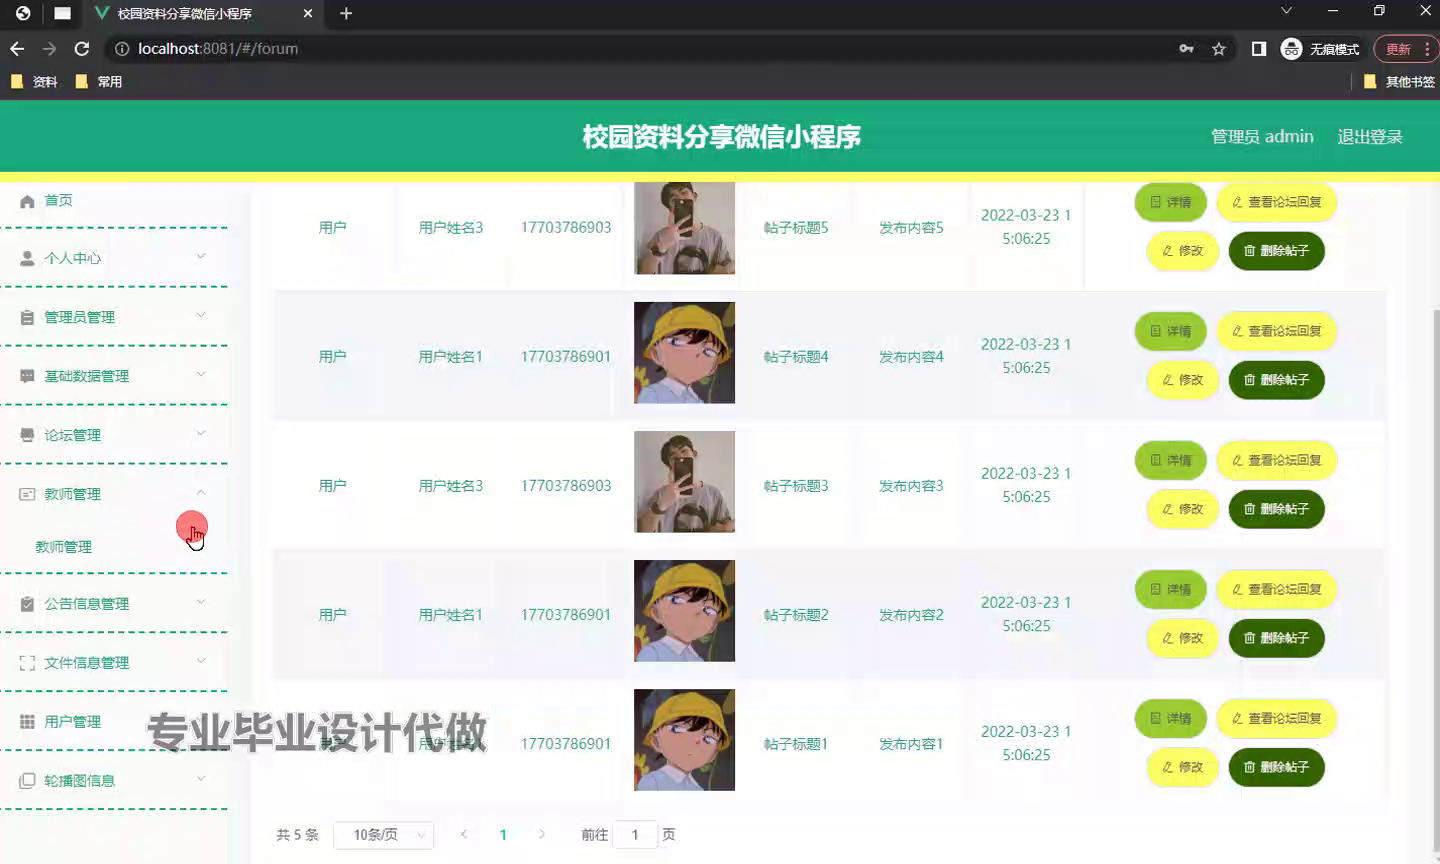Expand the 基础数据管理 menu chevron

click(x=201, y=374)
